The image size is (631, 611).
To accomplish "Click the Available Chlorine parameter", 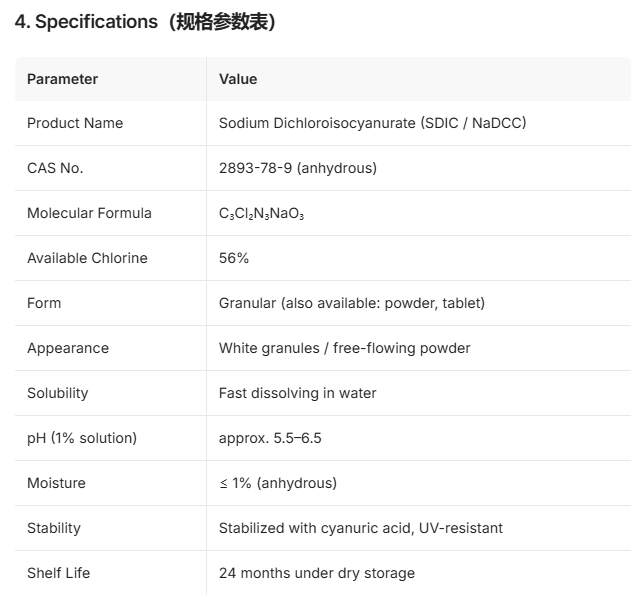I will point(87,258).
